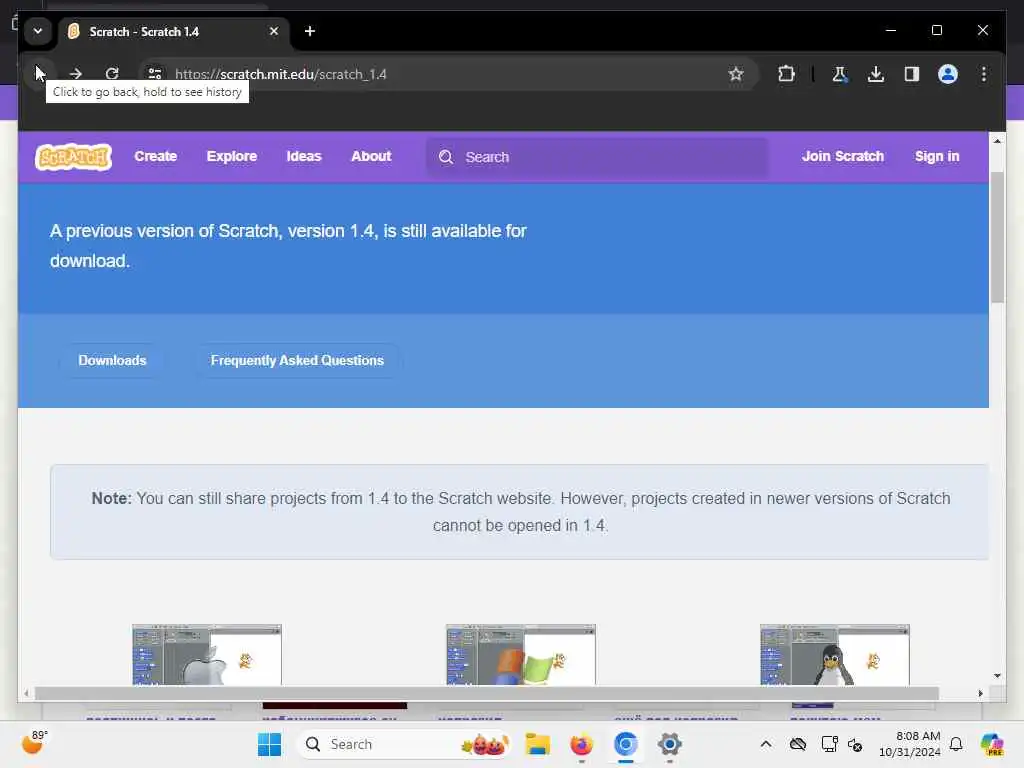Click the taskbar Search box

pos(403,744)
